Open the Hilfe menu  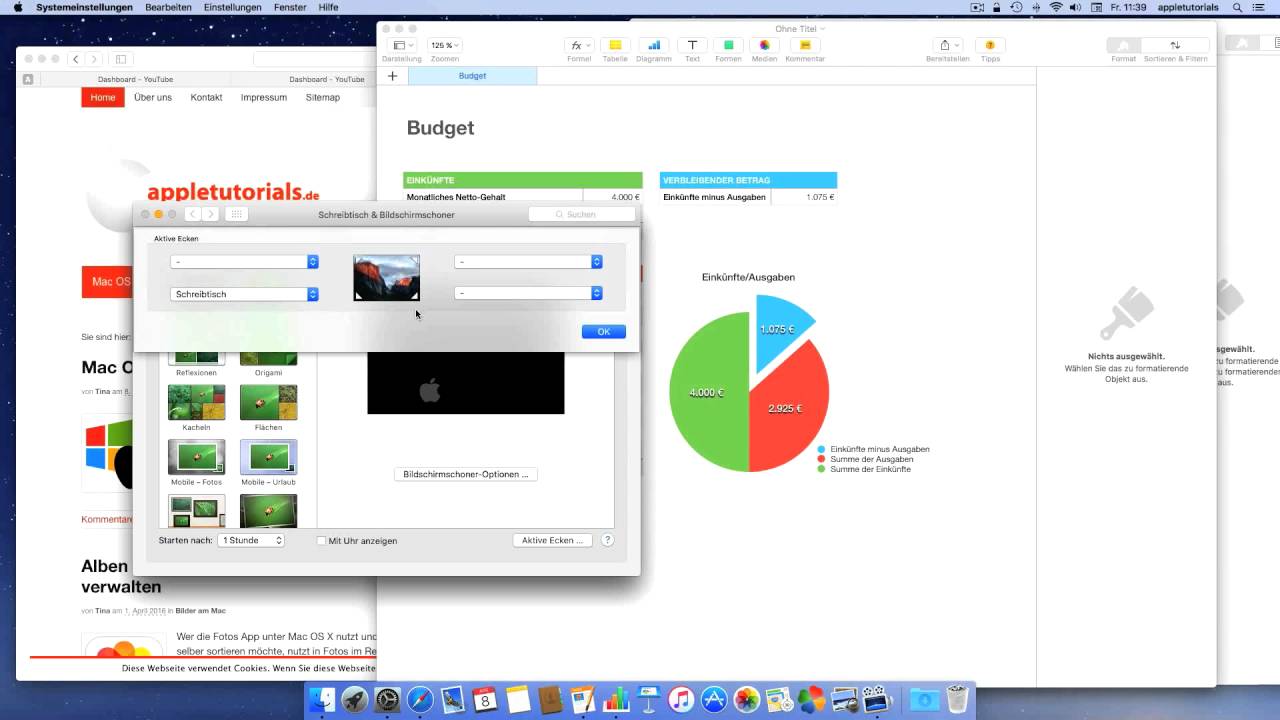click(x=328, y=7)
